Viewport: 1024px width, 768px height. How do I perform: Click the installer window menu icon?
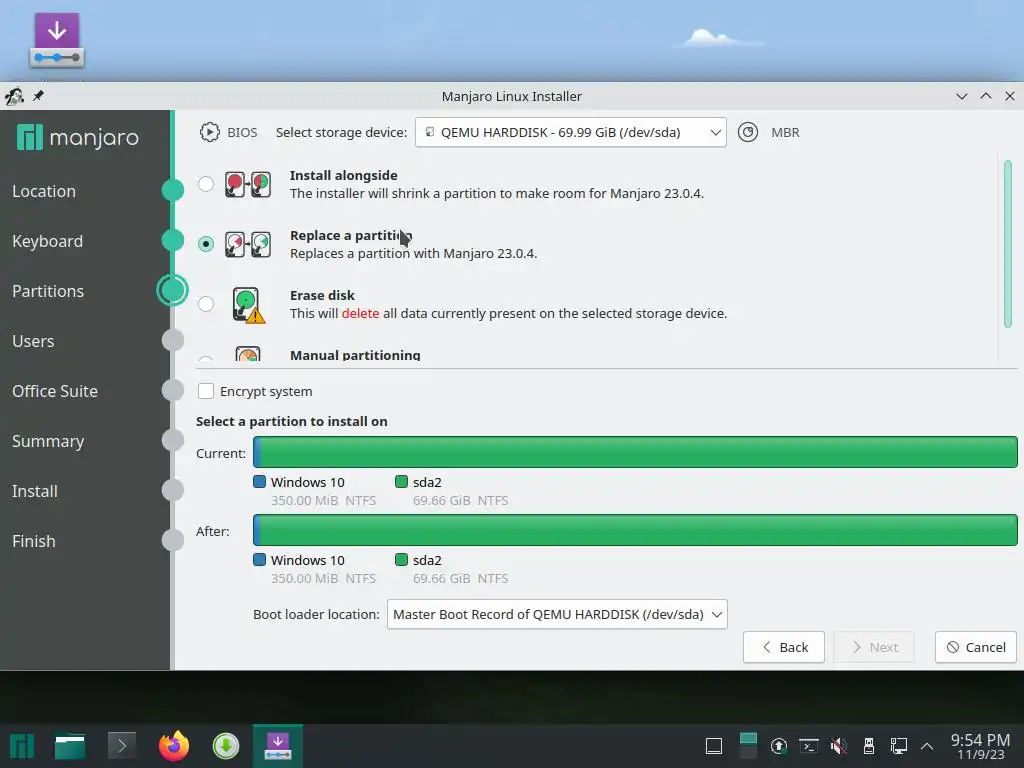(14, 97)
